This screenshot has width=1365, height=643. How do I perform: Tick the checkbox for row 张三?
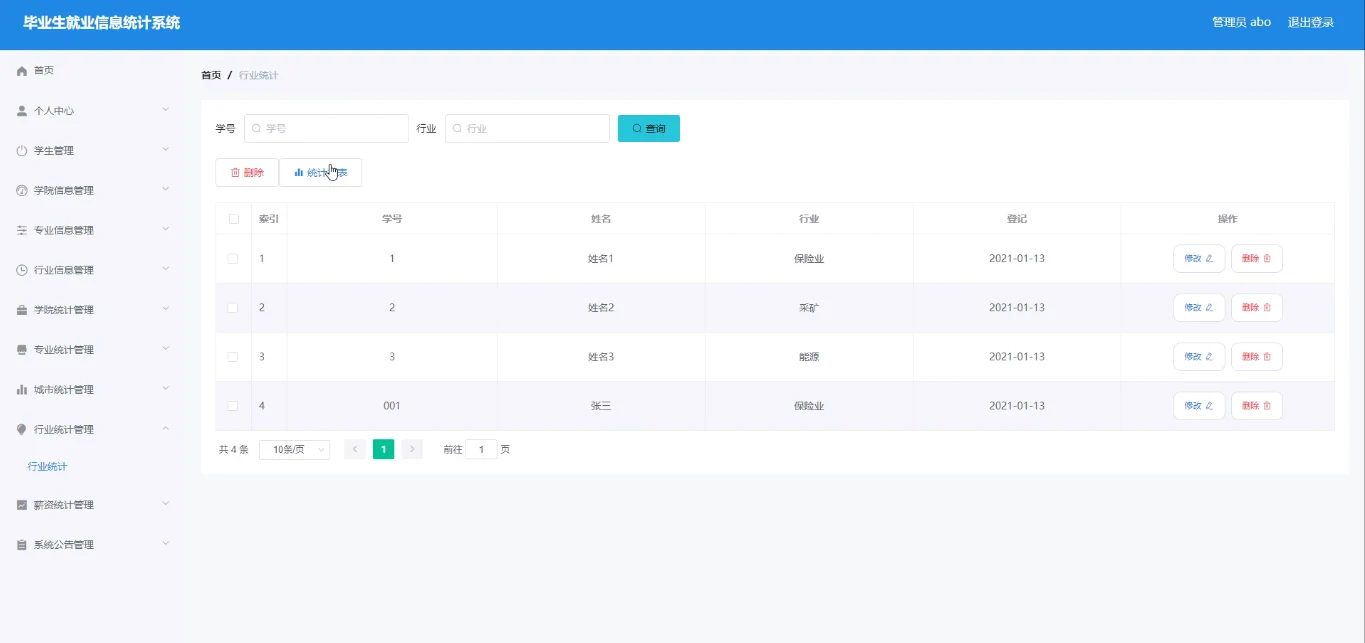[x=233, y=405]
